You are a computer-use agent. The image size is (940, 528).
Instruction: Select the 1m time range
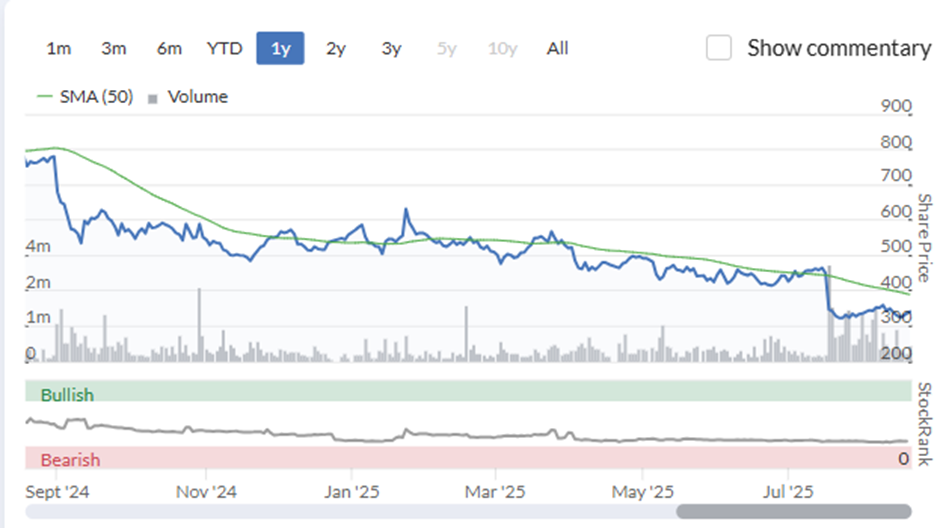click(59, 49)
